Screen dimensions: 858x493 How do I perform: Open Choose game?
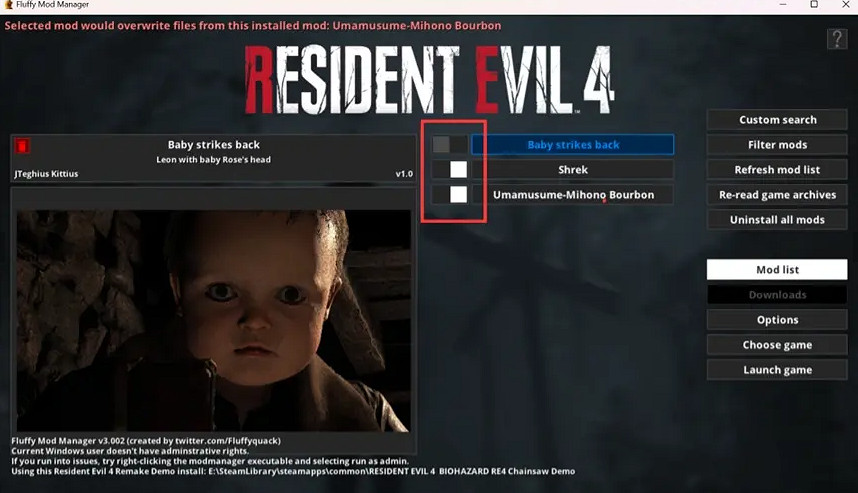click(777, 345)
